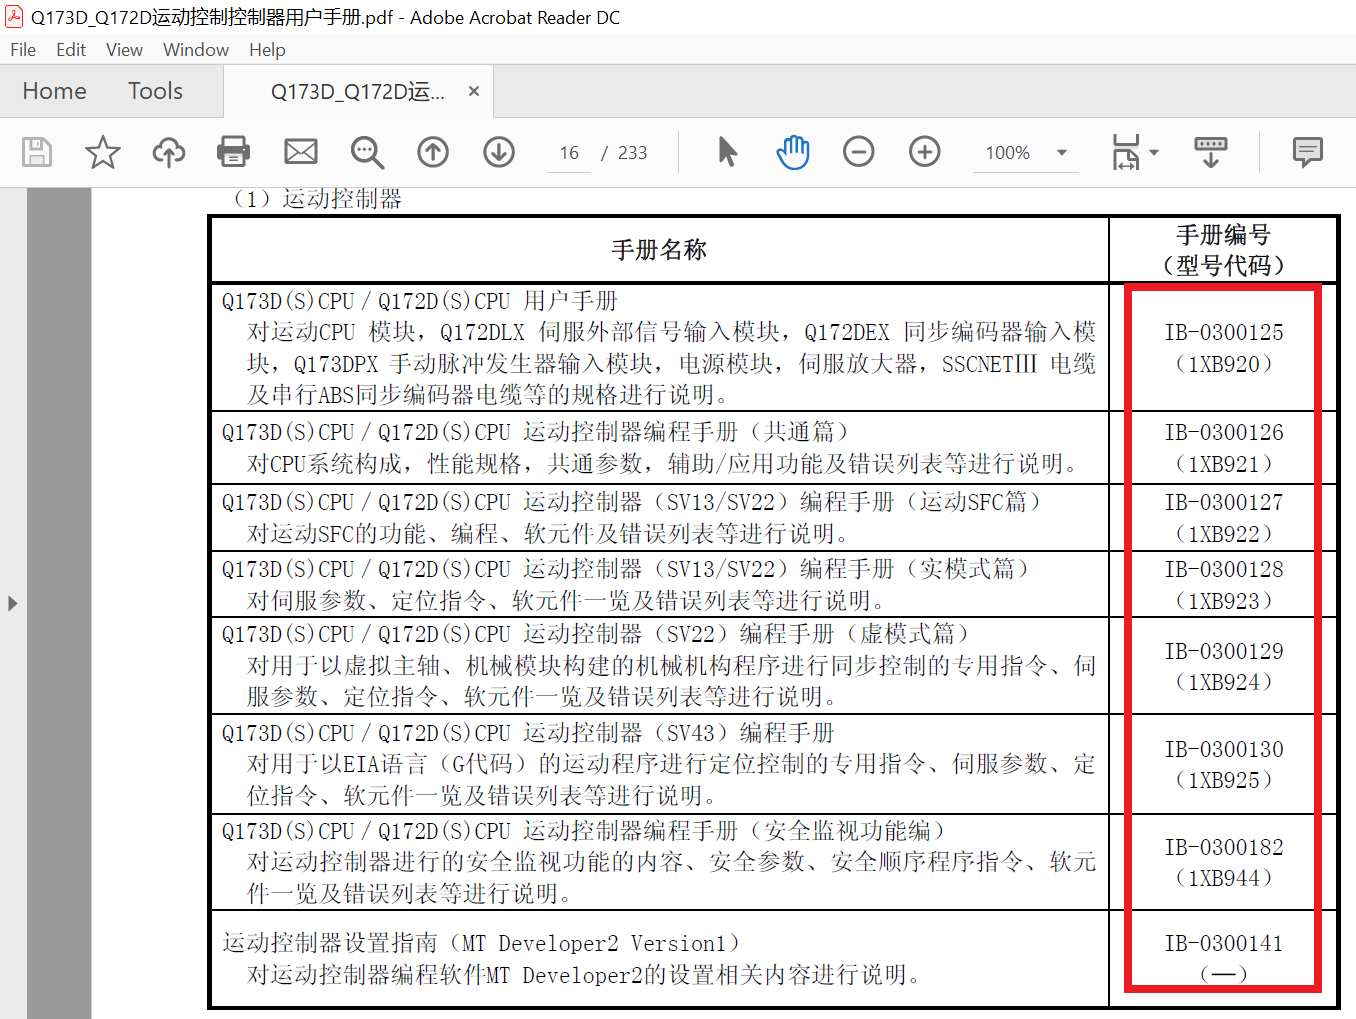Expand the left navigation pane
Image resolution: width=1356 pixels, height=1019 pixels.
12,603
